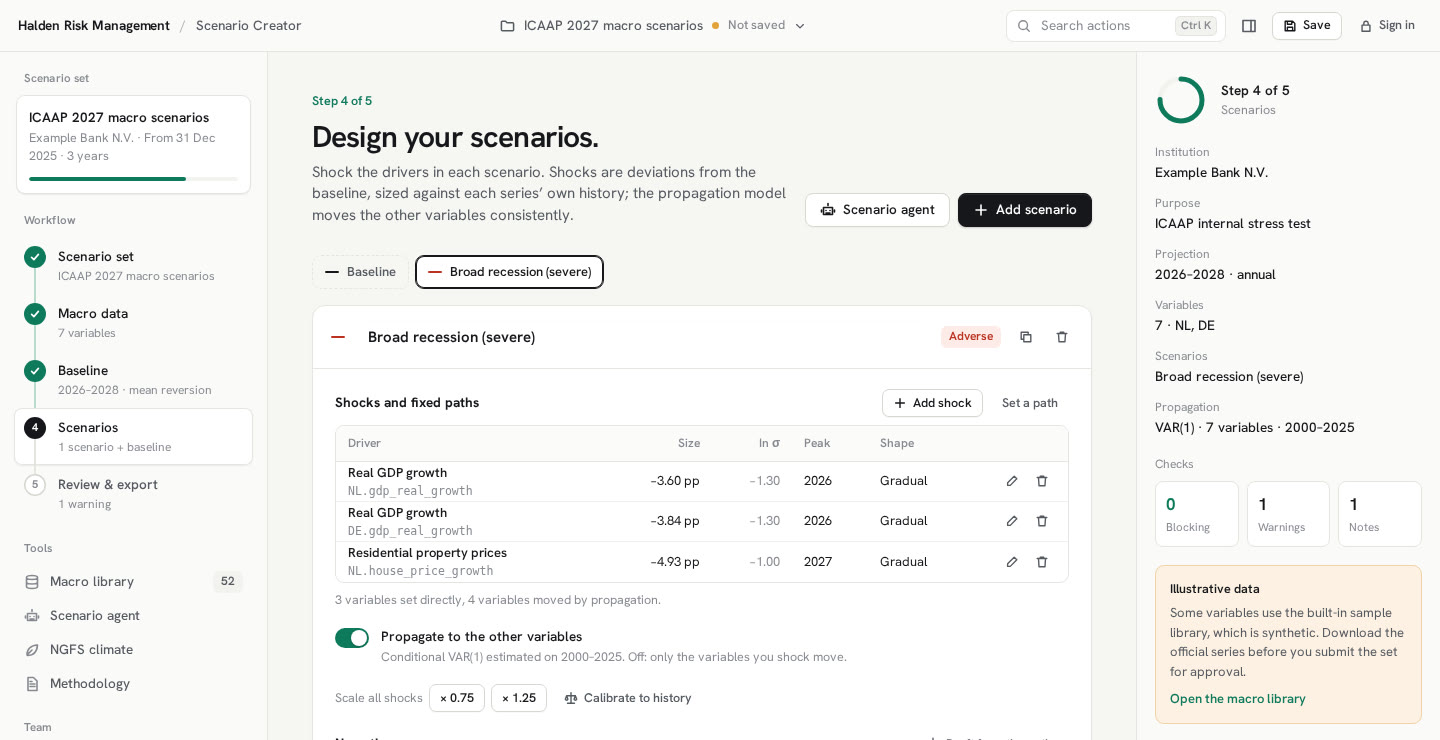Remove the DE.gdp_real_growth shock
Viewport: 1440px width, 740px height.
[x=1042, y=521]
